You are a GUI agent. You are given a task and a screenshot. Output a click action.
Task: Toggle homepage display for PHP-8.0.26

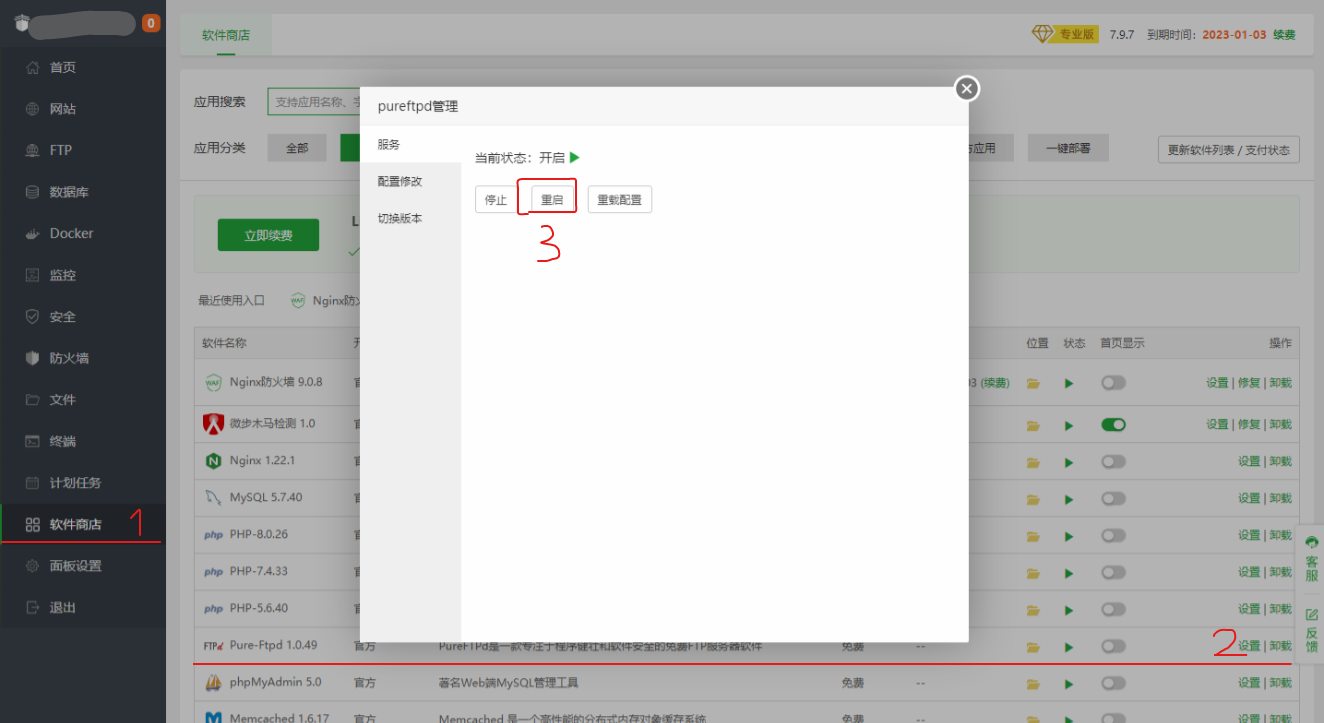1113,535
